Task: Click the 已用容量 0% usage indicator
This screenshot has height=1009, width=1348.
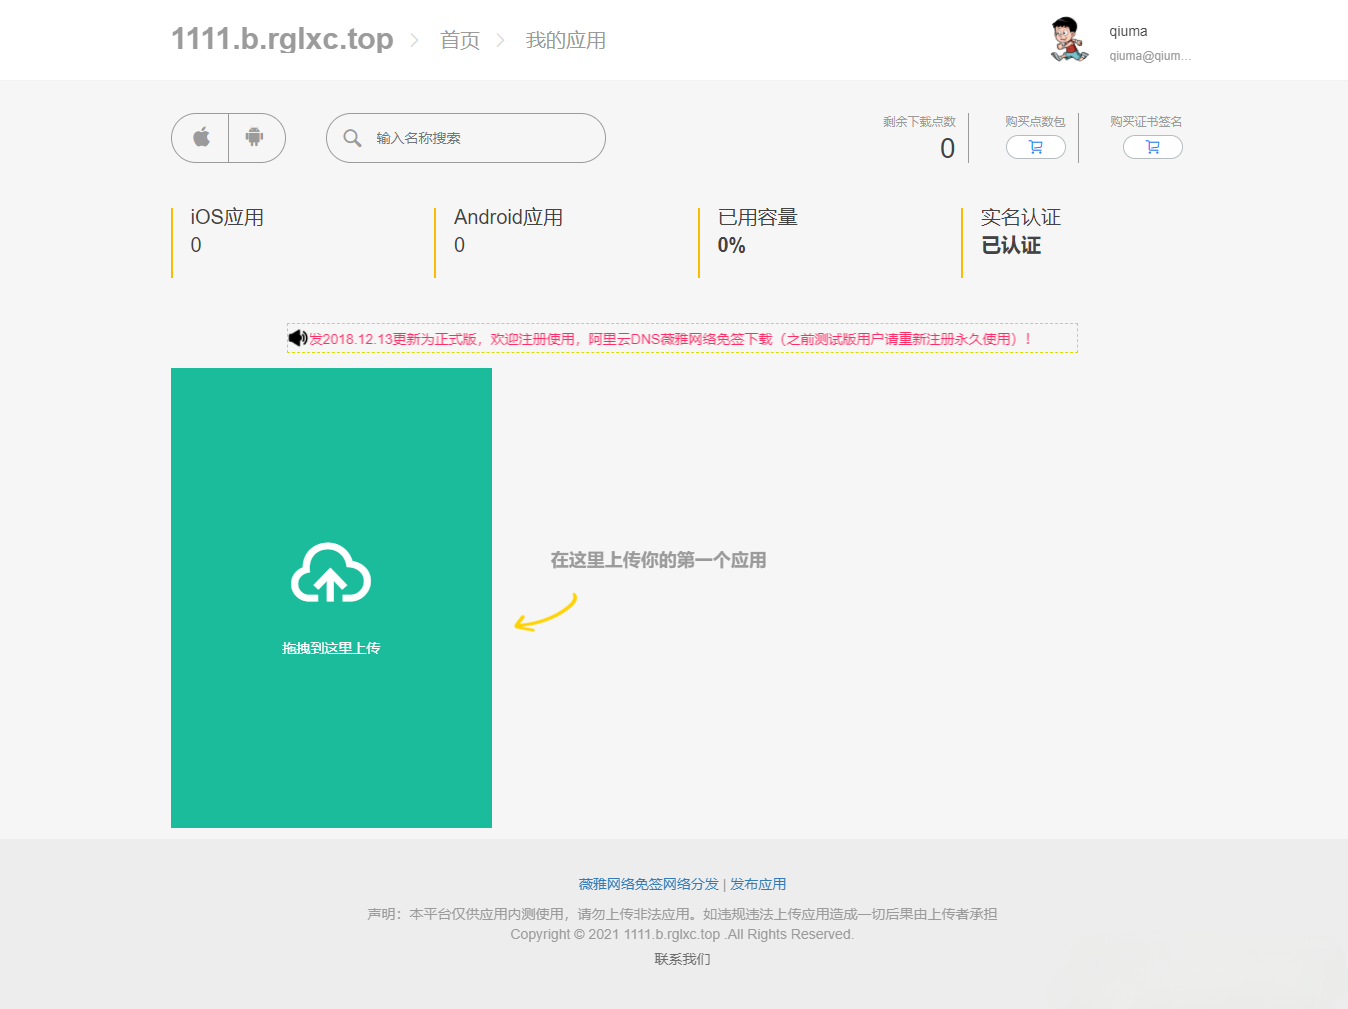Action: [756, 231]
